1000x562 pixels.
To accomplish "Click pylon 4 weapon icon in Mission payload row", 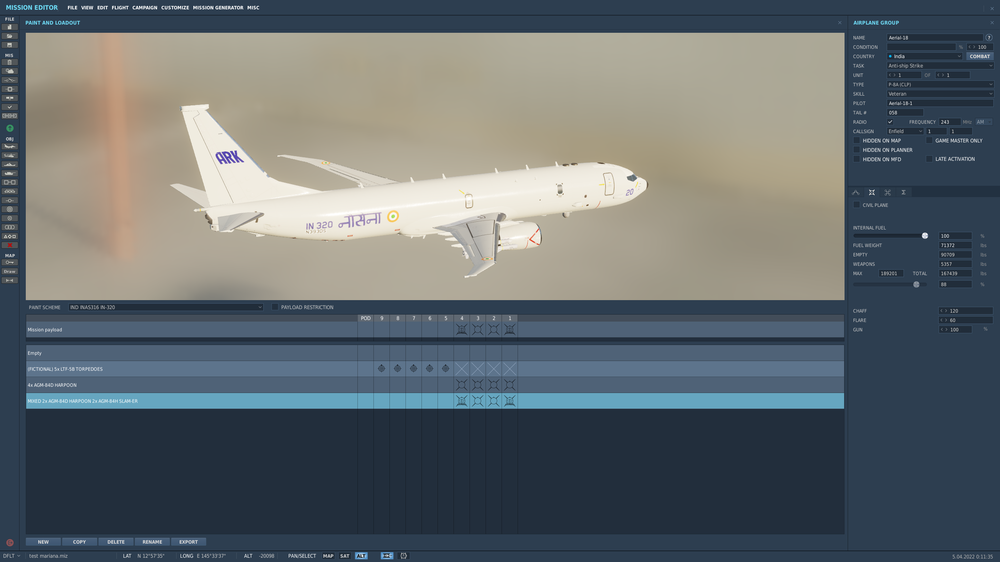I will coord(461,330).
